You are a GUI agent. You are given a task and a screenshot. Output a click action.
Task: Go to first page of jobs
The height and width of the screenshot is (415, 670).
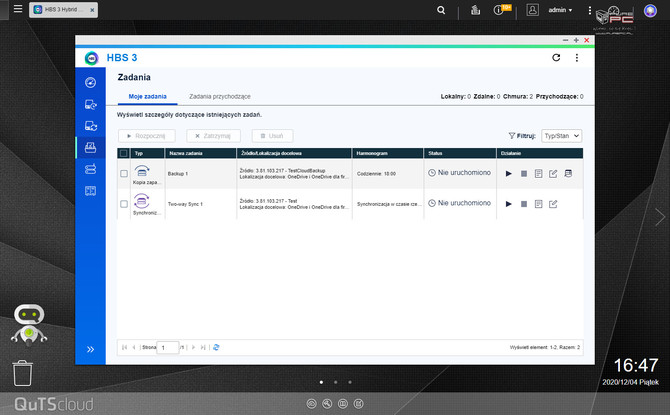click(124, 347)
